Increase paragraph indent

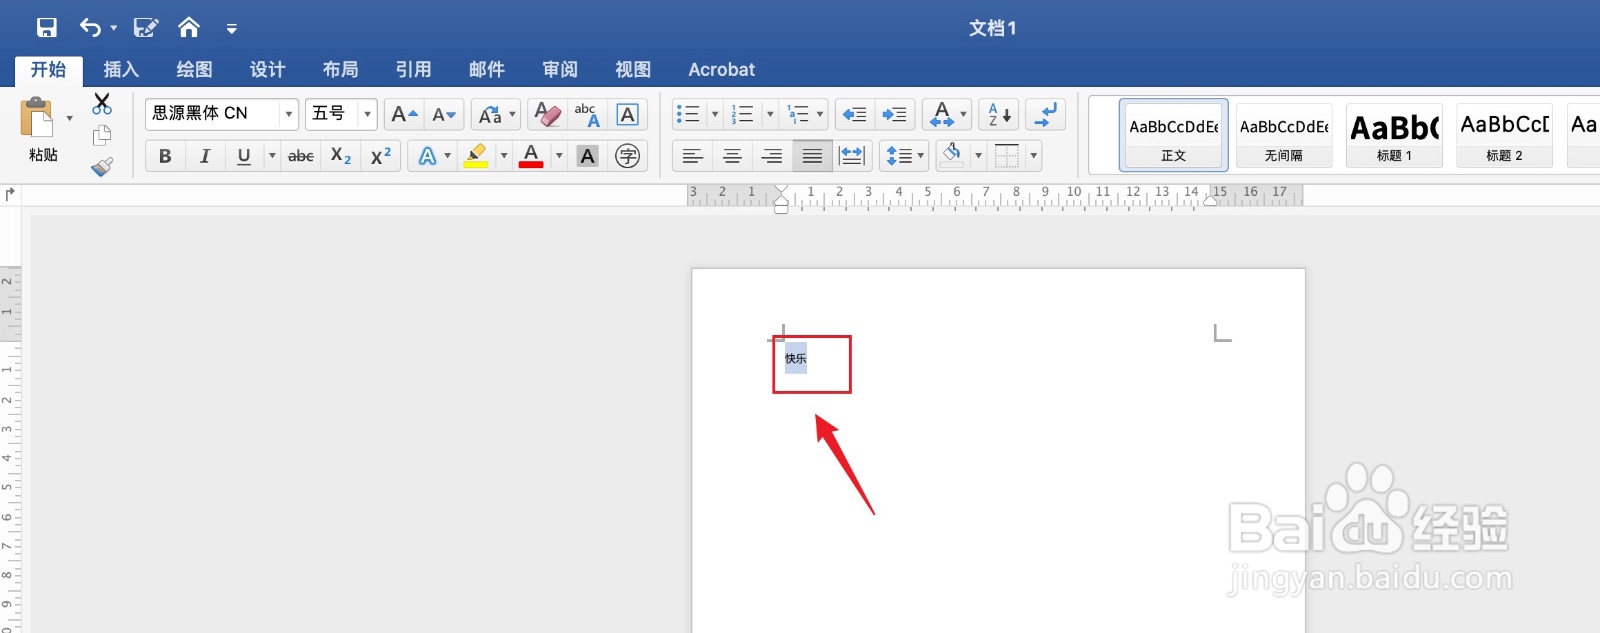[895, 114]
